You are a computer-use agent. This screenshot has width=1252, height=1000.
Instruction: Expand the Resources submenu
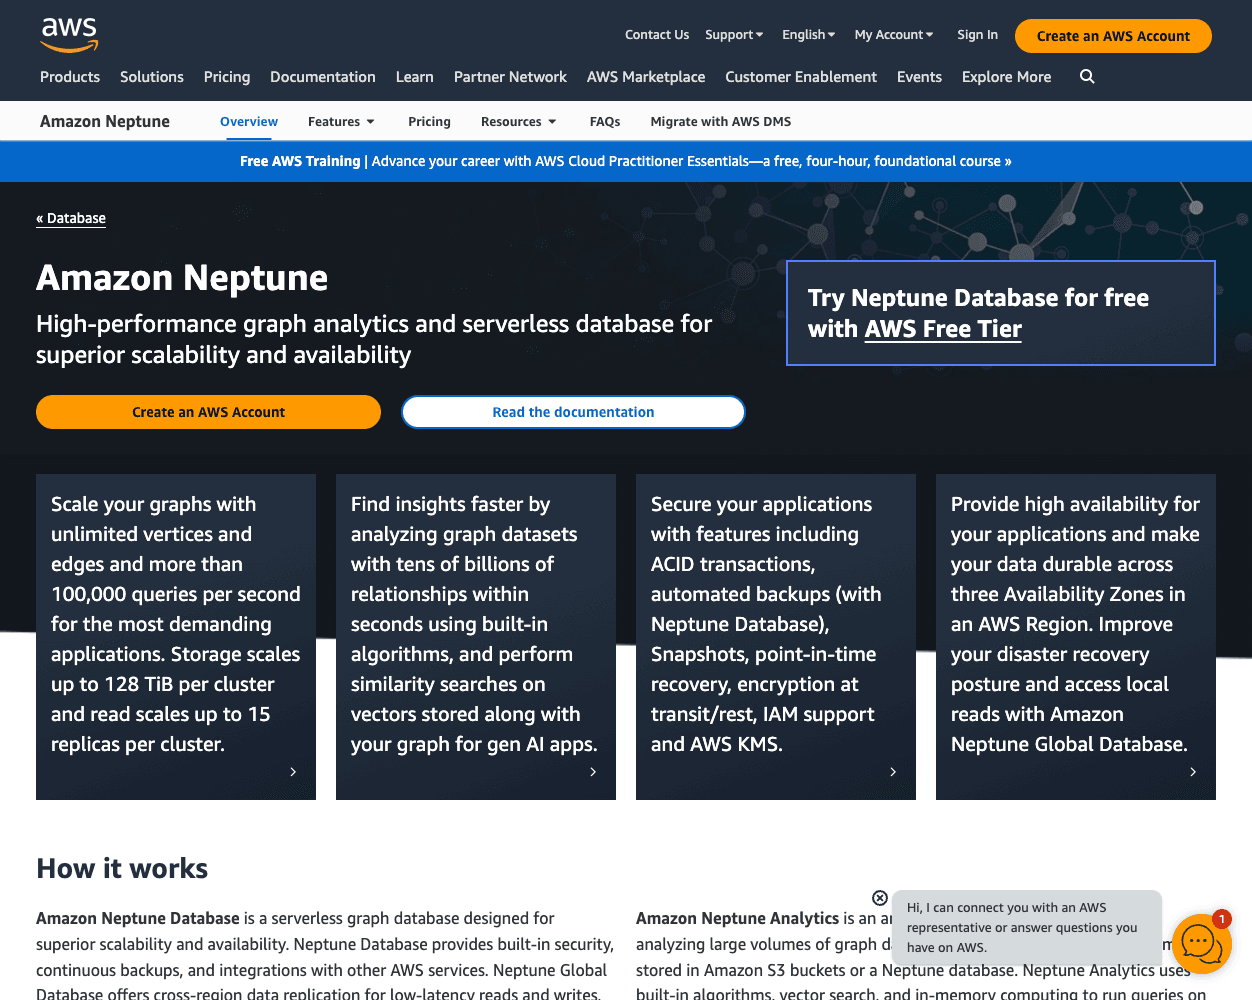[x=518, y=122]
